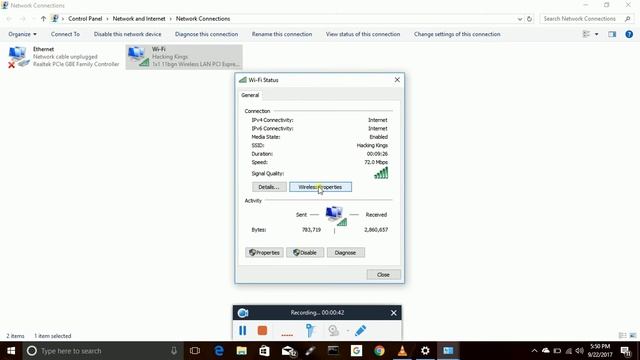Select the General tab

click(x=250, y=95)
